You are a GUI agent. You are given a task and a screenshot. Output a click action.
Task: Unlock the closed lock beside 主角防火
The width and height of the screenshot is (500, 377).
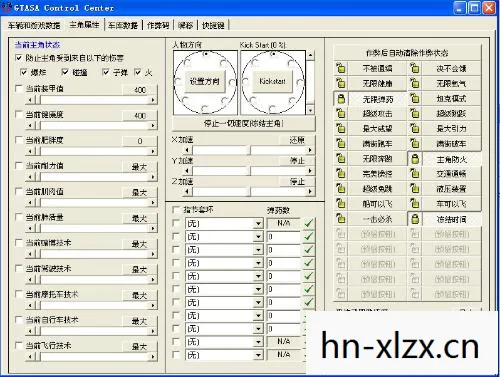415,159
